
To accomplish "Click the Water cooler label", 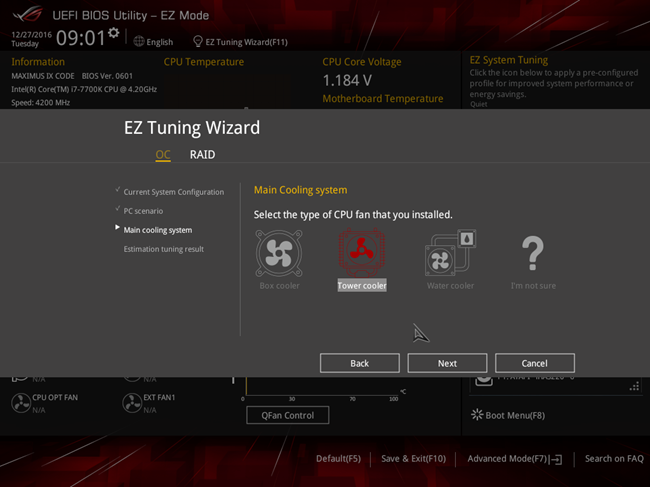I will tap(451, 286).
